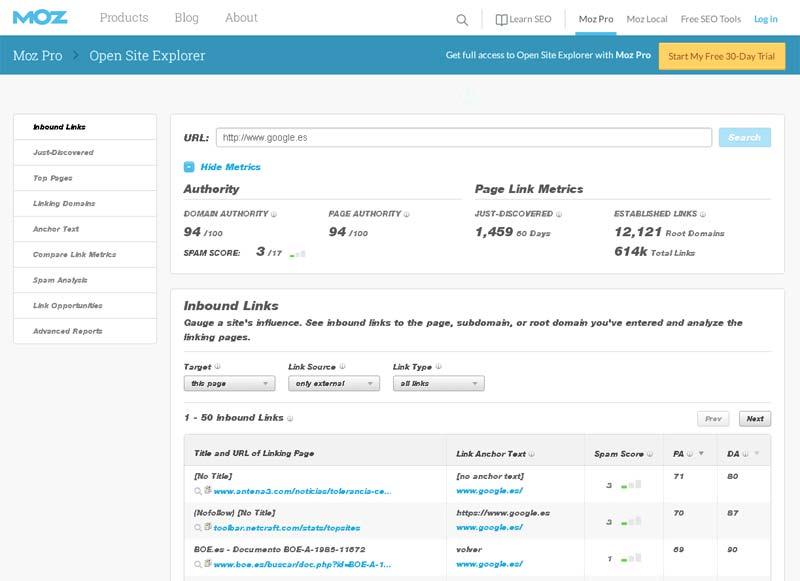Click Start My Free 30-Day Trial button

(x=721, y=56)
